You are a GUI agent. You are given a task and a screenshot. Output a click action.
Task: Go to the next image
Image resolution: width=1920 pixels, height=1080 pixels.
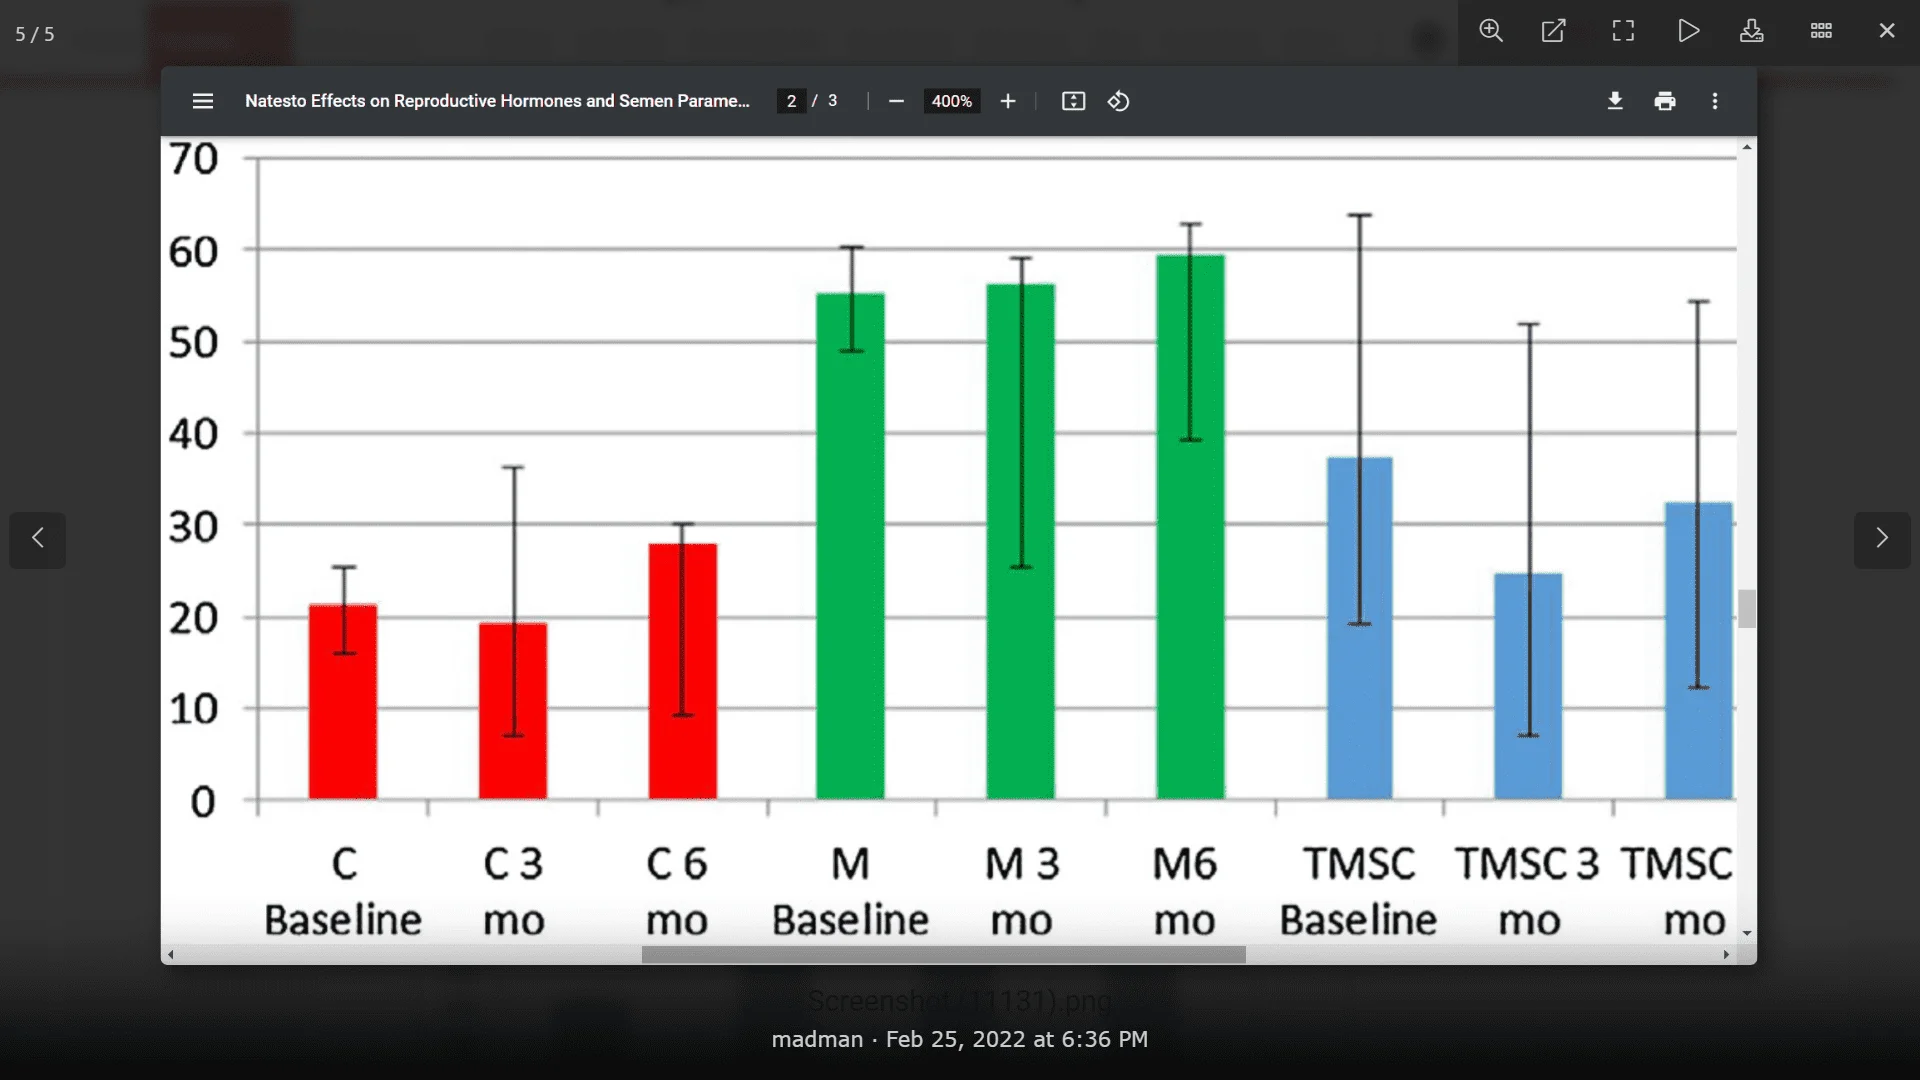(1882, 539)
